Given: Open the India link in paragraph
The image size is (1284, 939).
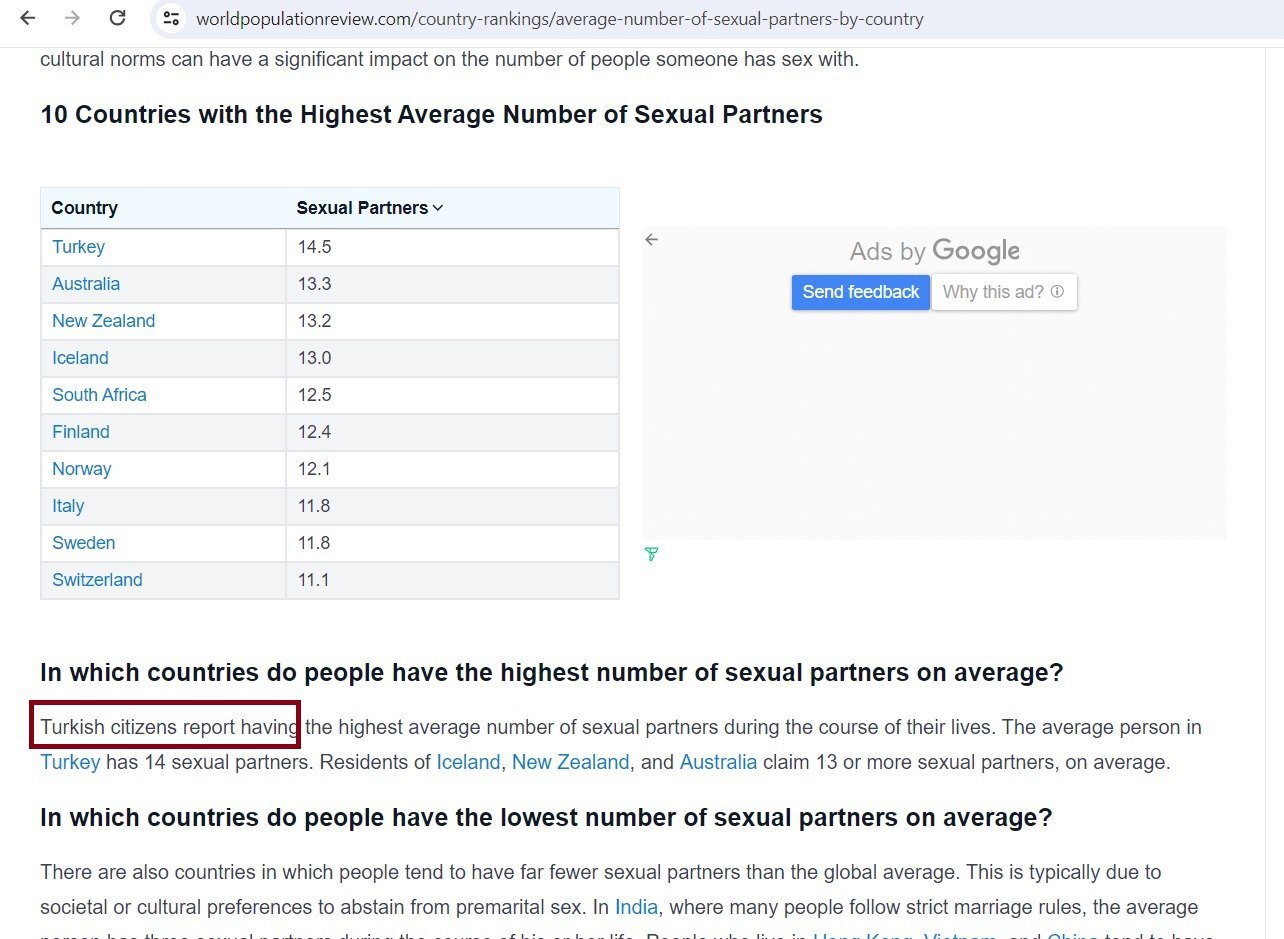Looking at the screenshot, I should [636, 907].
